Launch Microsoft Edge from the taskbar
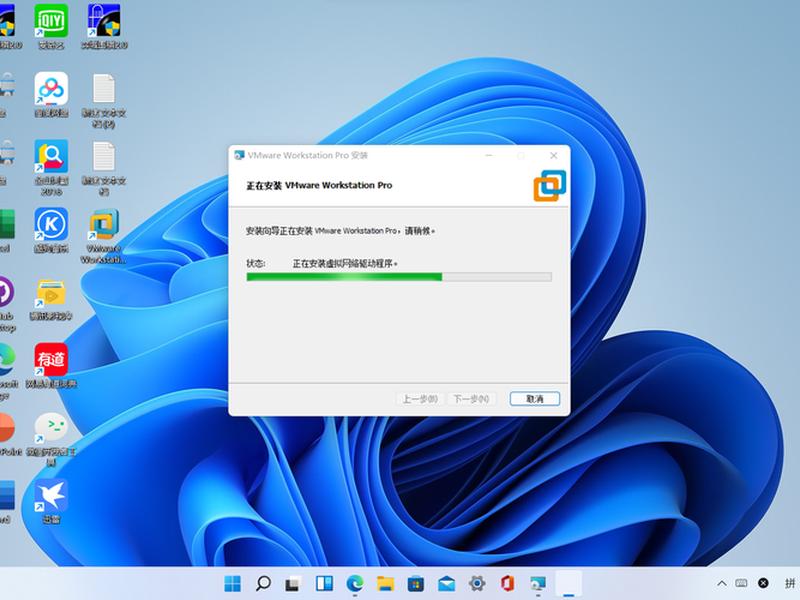Screen dimensions: 800x600 [355, 583]
